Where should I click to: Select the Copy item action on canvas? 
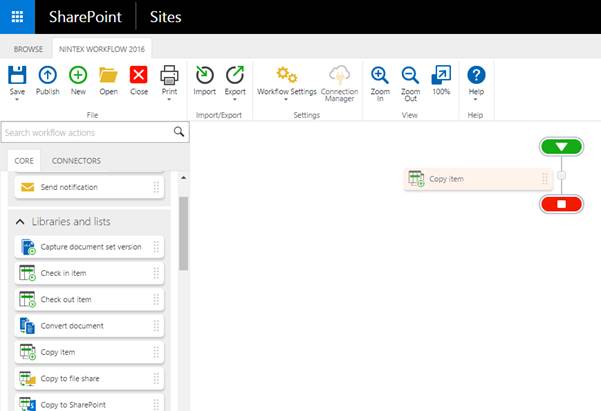click(478, 179)
